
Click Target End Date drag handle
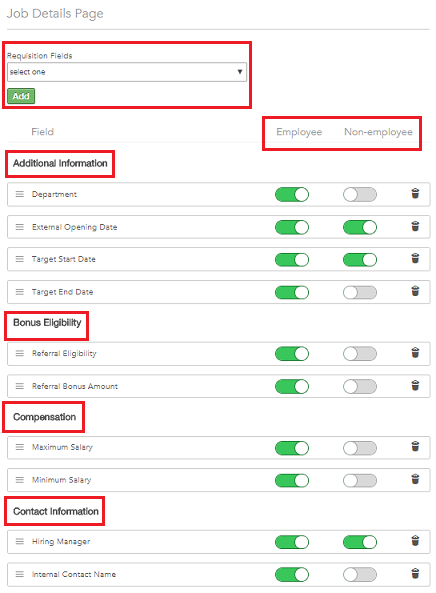[x=19, y=292]
